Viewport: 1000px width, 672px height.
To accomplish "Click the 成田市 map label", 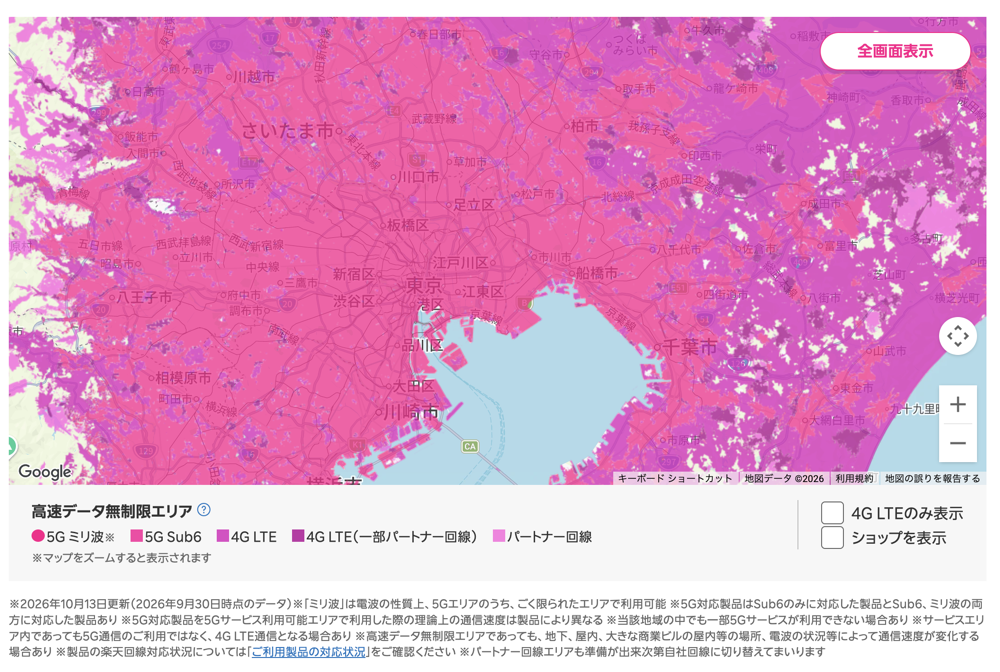I will pos(825,204).
